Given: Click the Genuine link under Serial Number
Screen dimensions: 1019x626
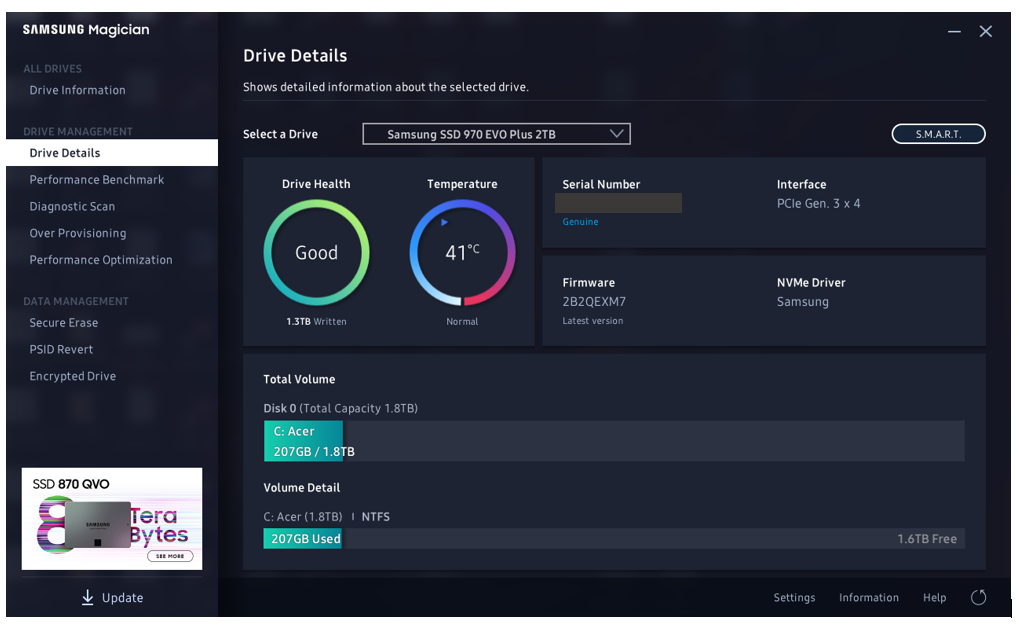Looking at the screenshot, I should point(580,222).
